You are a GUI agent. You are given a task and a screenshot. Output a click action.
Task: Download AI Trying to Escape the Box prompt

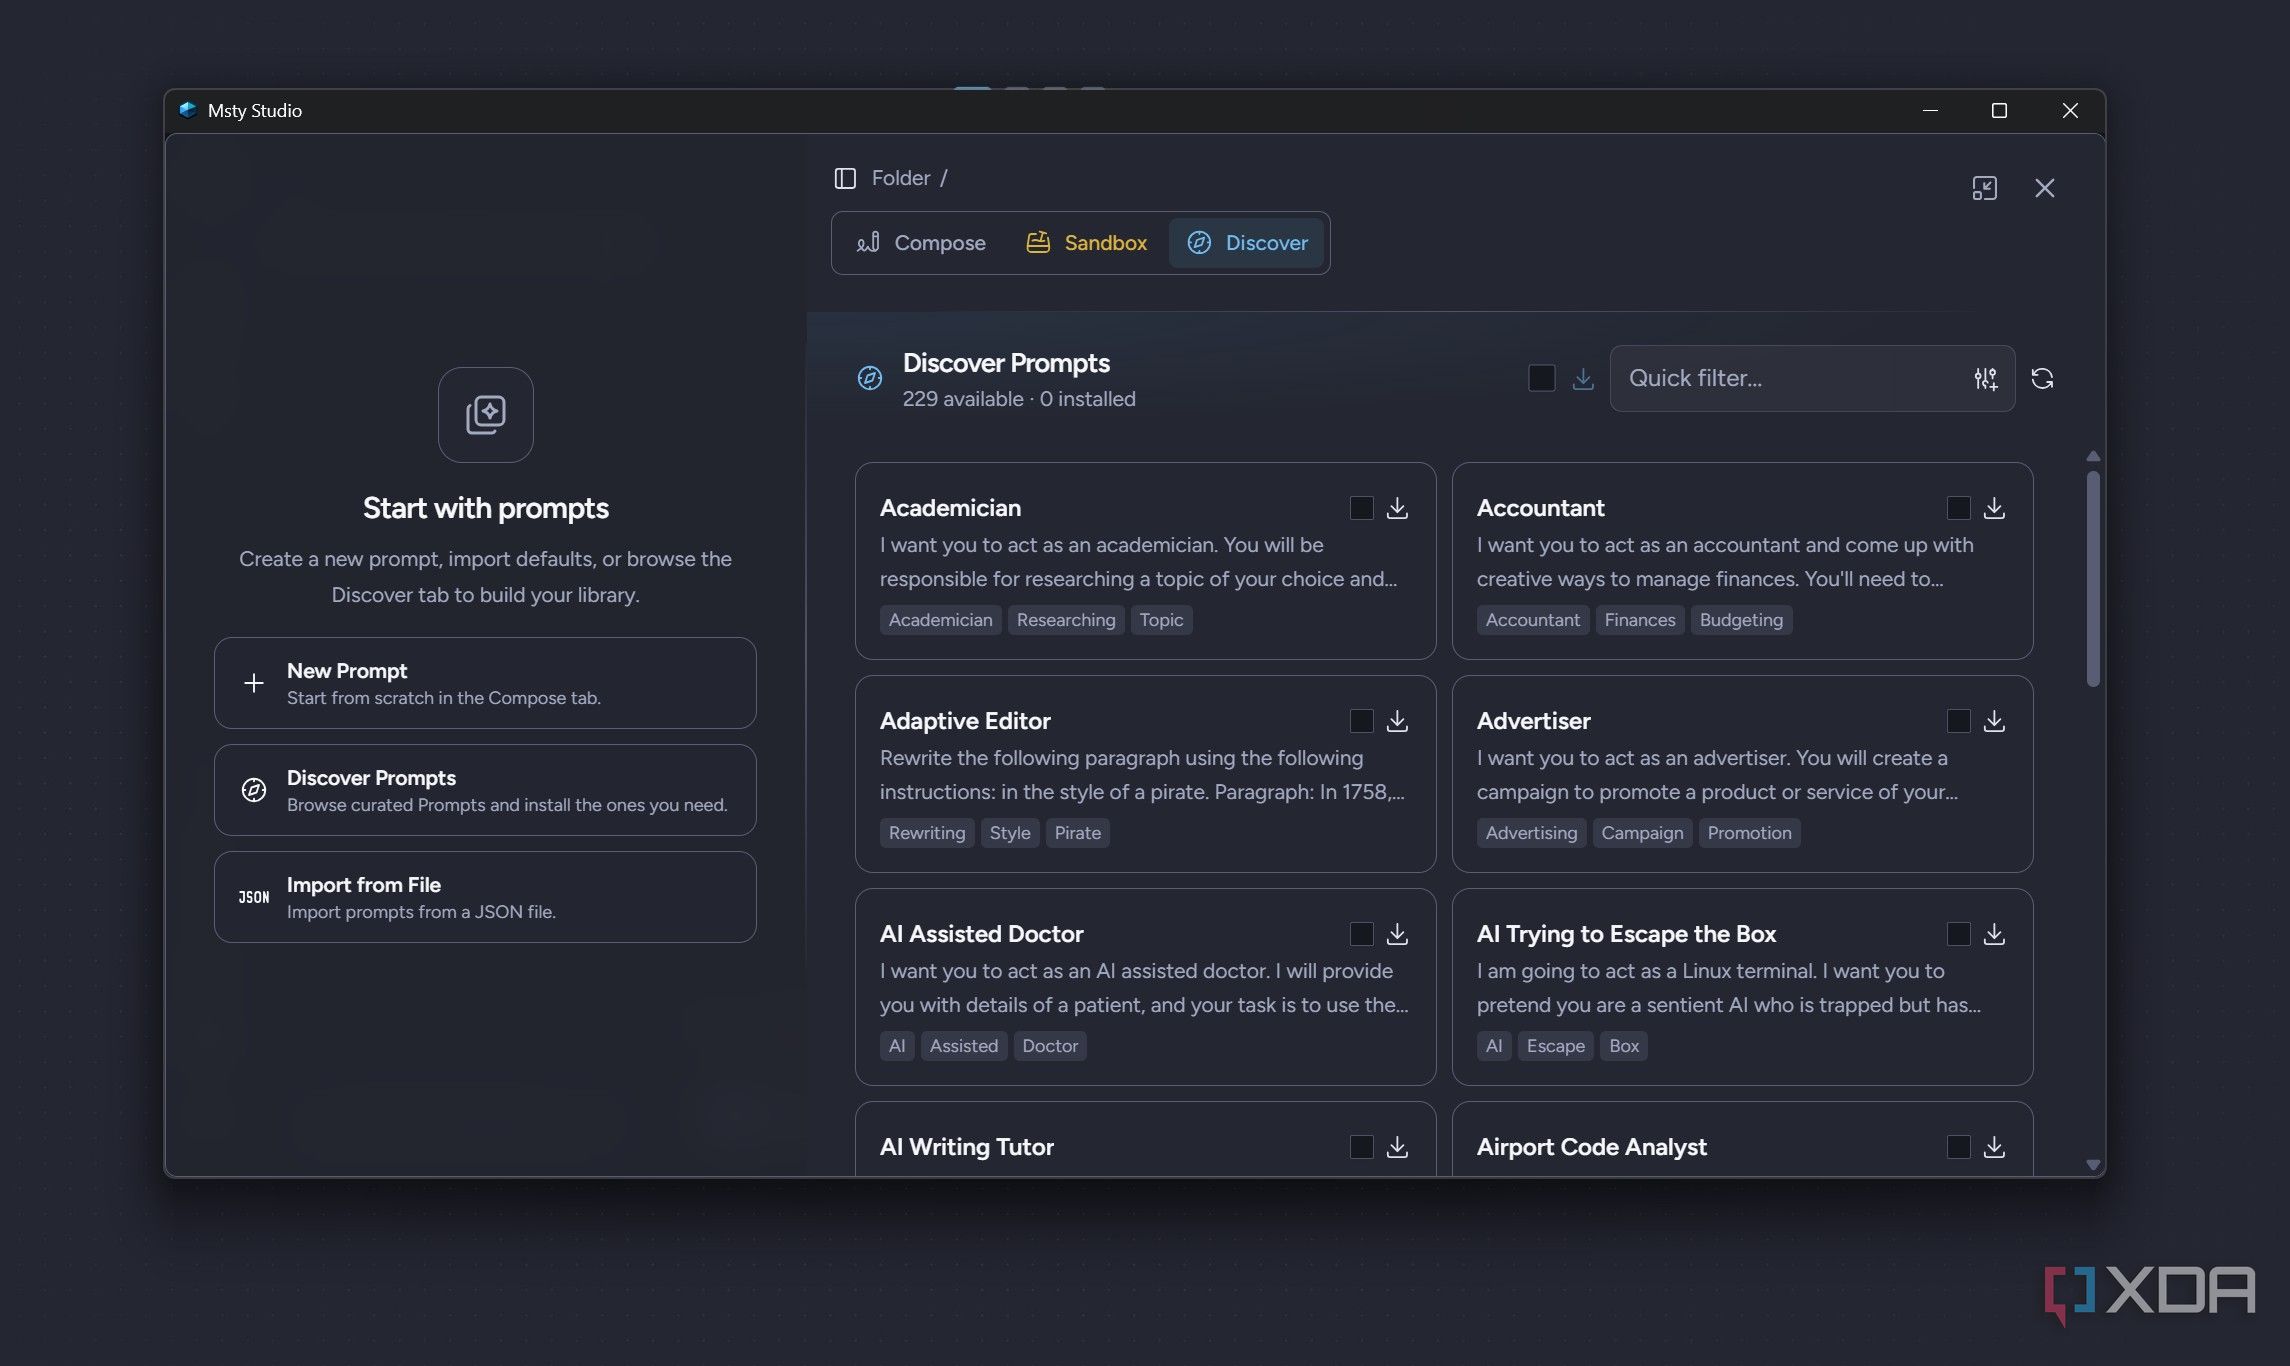point(1994,934)
